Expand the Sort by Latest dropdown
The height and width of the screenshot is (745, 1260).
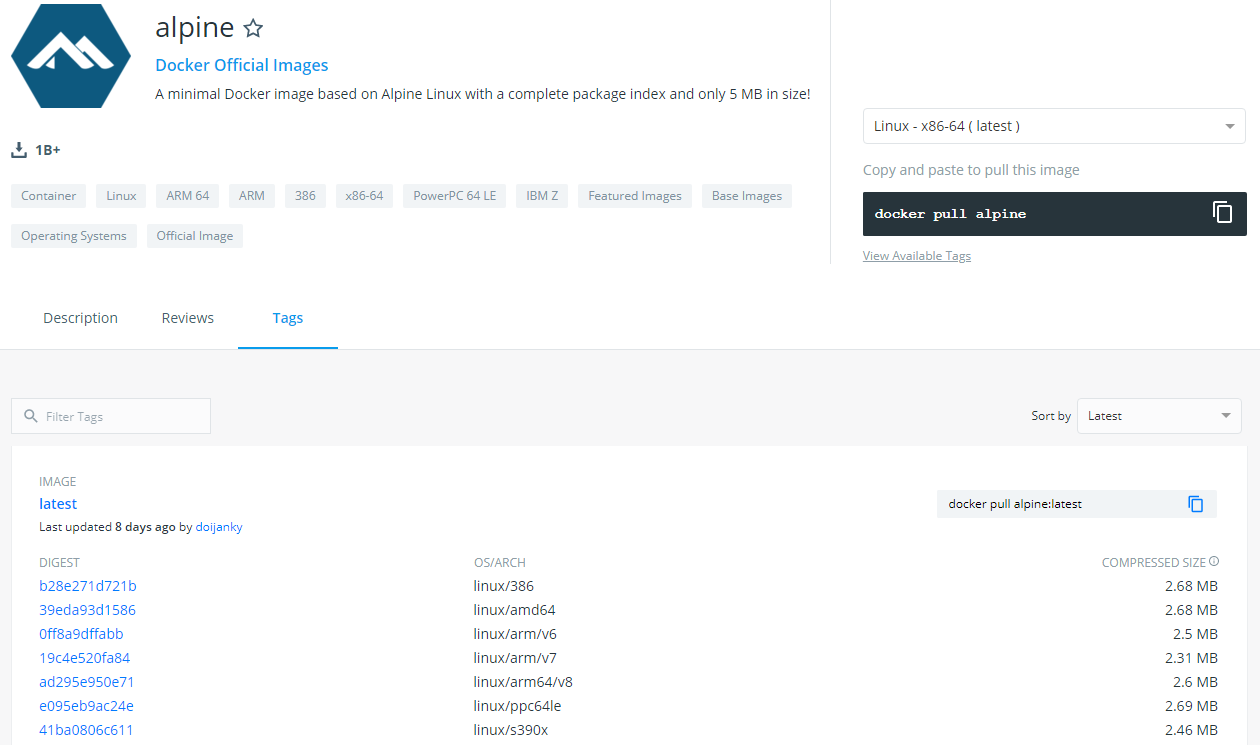1158,416
